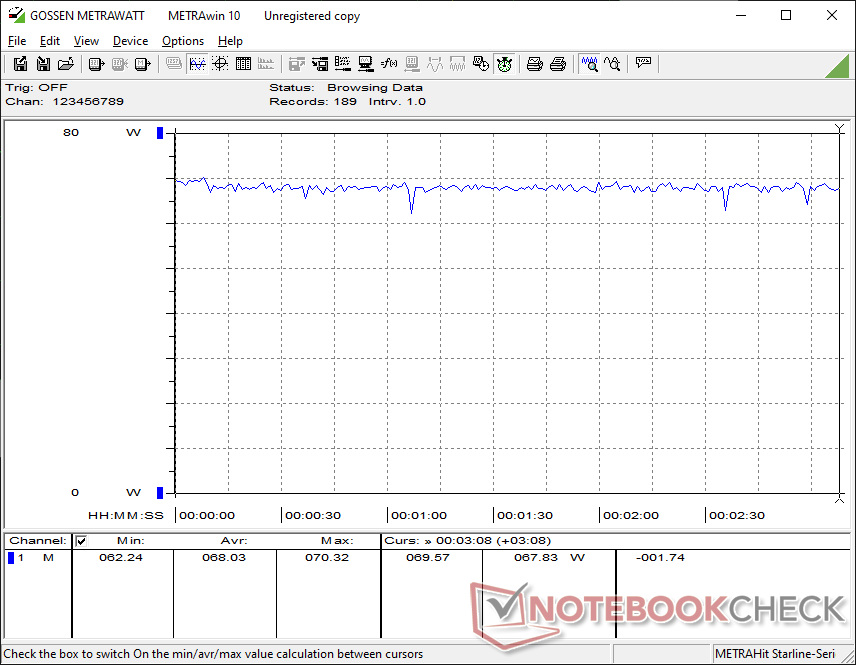Click the stopwatch timer icon
The height and width of the screenshot is (665, 856).
point(505,64)
